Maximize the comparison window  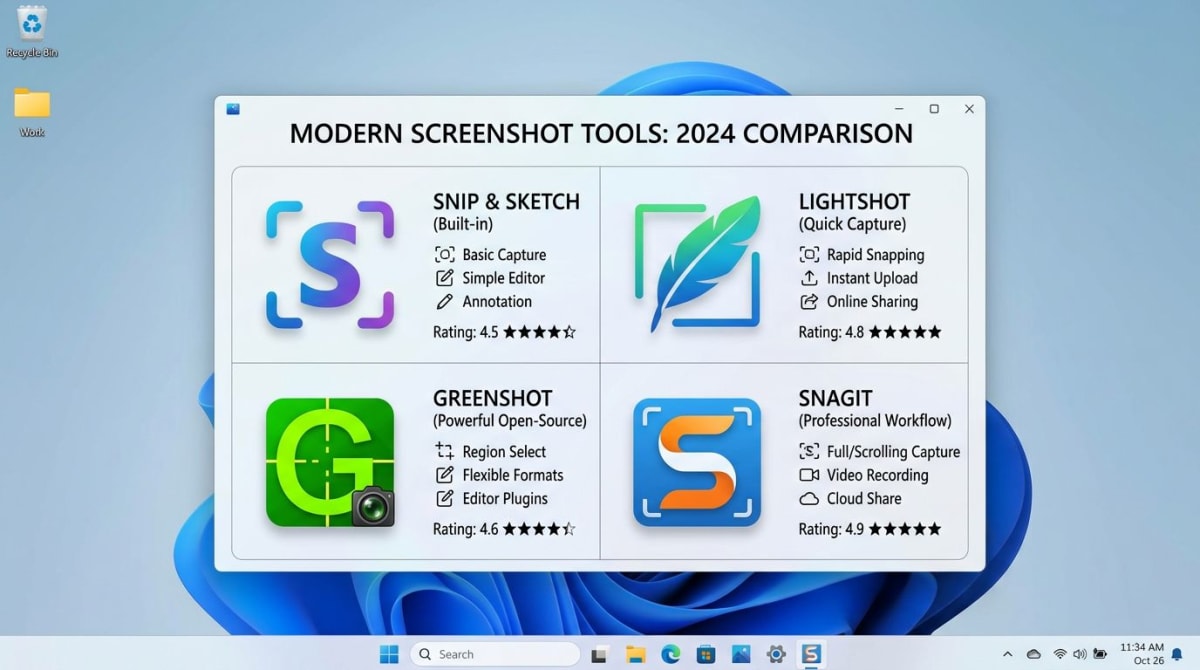(934, 109)
